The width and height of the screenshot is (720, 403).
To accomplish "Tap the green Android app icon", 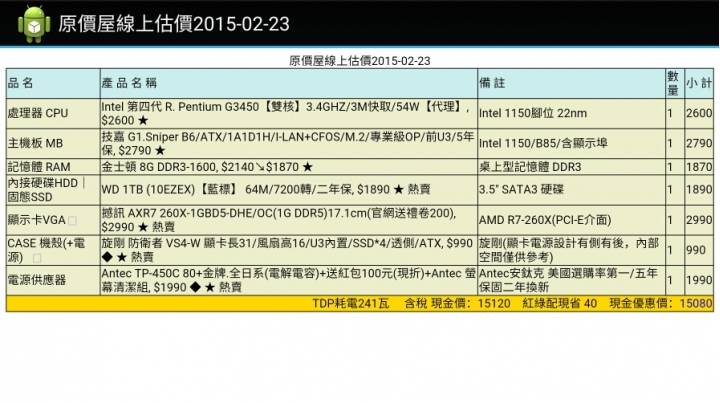I will [34, 24].
